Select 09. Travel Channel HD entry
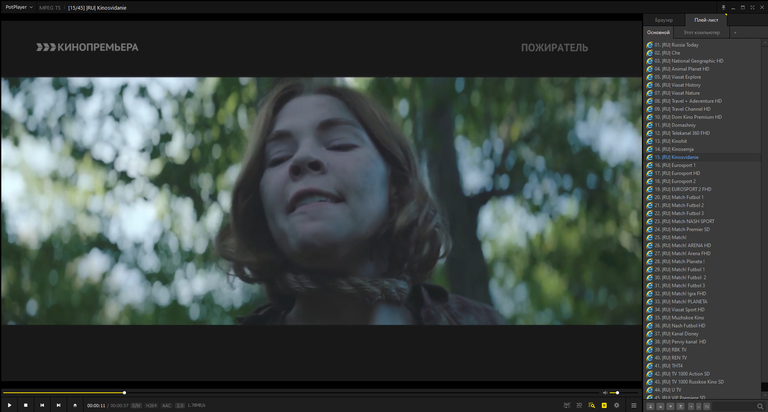The image size is (768, 412). [703, 109]
